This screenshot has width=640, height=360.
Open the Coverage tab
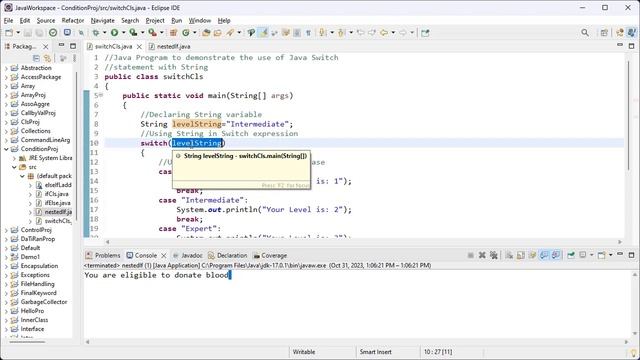coord(270,256)
